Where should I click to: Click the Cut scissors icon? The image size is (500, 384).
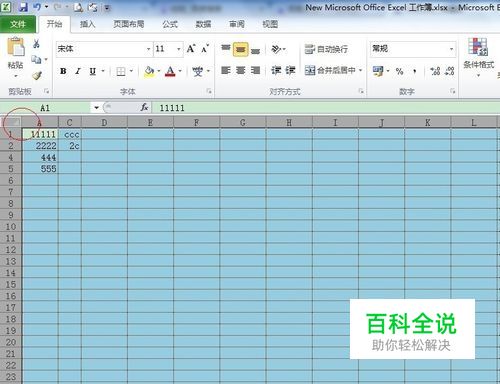click(x=36, y=43)
